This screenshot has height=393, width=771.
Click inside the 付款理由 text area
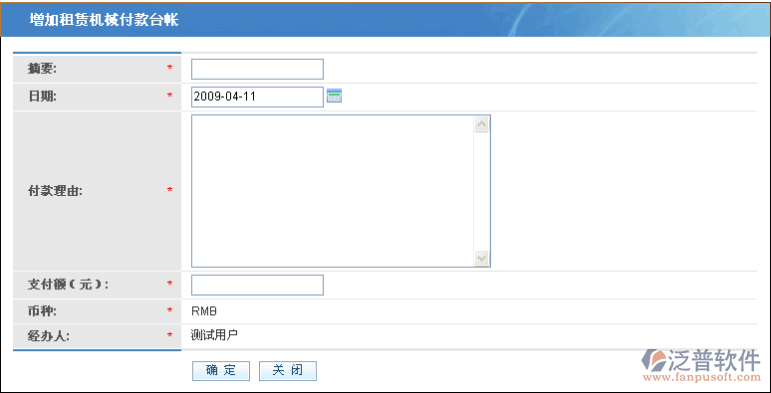[332, 191]
